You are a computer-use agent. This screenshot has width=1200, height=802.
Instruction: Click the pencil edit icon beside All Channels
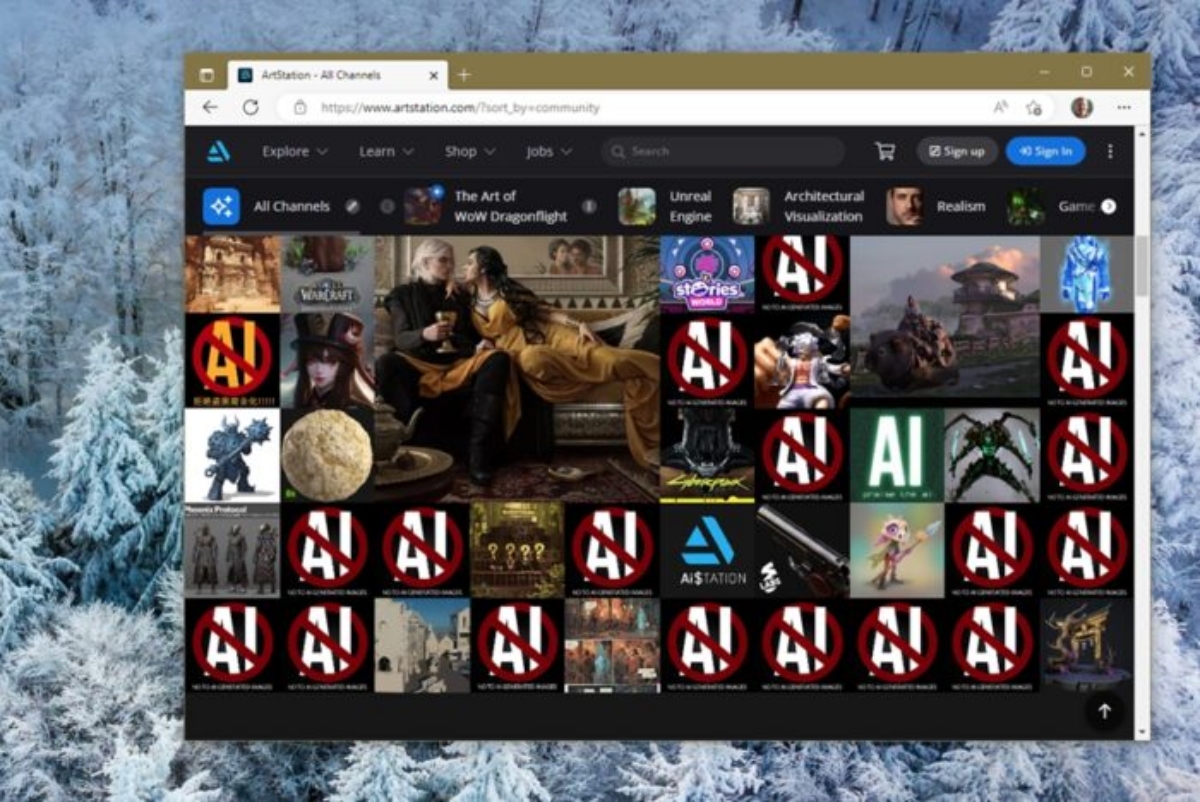[x=352, y=206]
